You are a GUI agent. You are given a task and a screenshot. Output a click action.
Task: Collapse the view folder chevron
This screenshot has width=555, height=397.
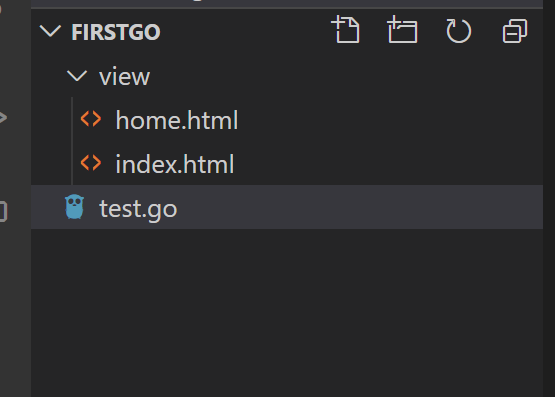point(77,76)
